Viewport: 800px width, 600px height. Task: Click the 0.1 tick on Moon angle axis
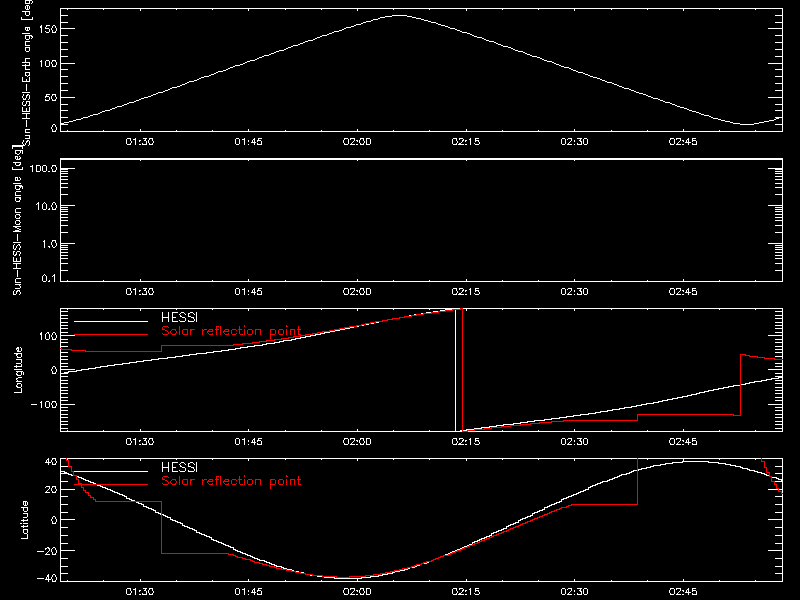click(49, 279)
